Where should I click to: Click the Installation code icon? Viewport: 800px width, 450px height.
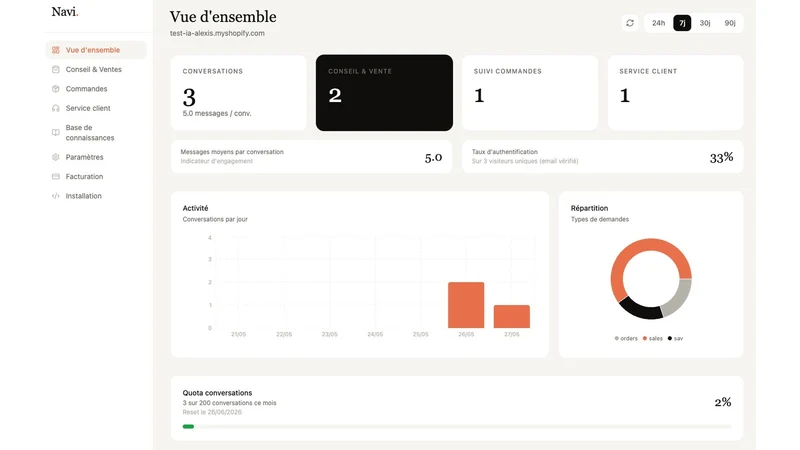click(x=56, y=196)
